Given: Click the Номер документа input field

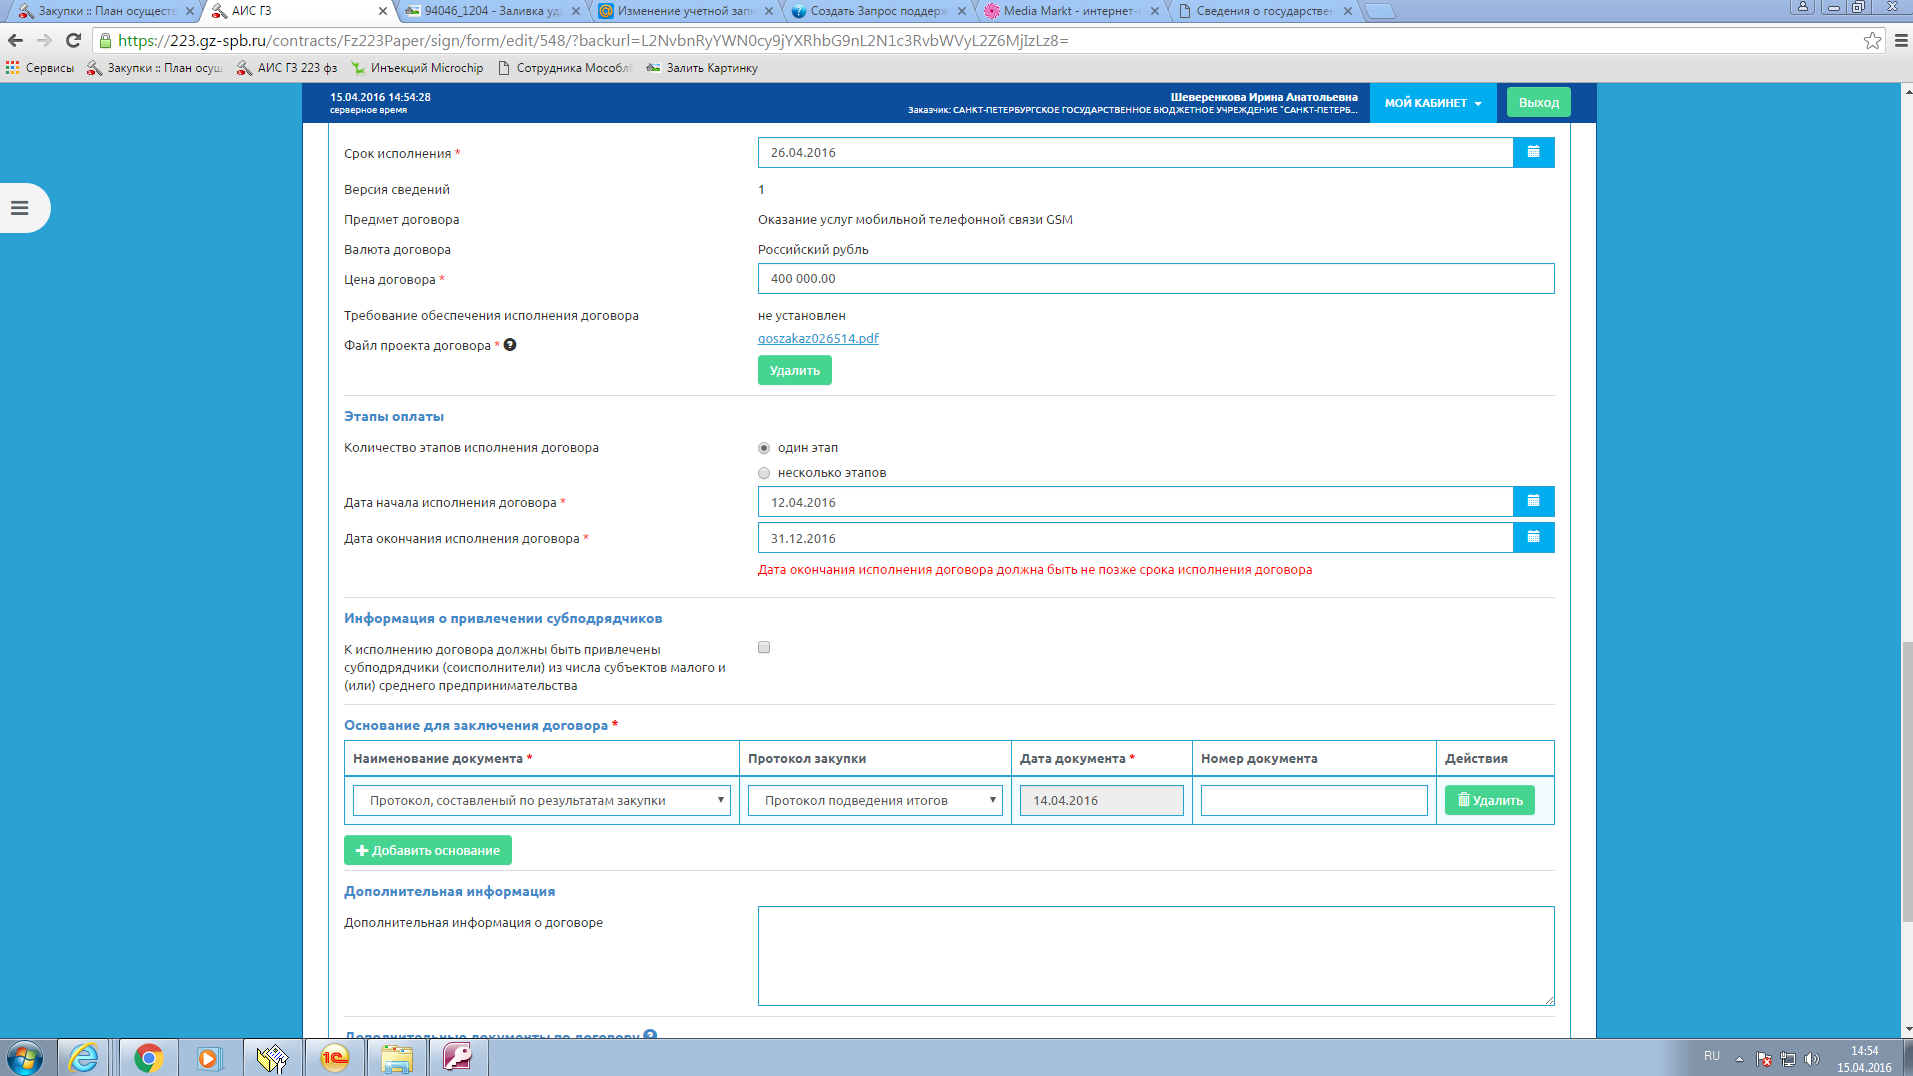Looking at the screenshot, I should 1314,800.
